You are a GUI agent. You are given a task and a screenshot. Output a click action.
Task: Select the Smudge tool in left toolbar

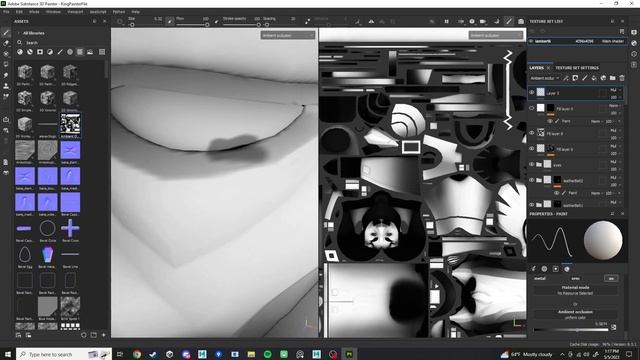[6, 75]
